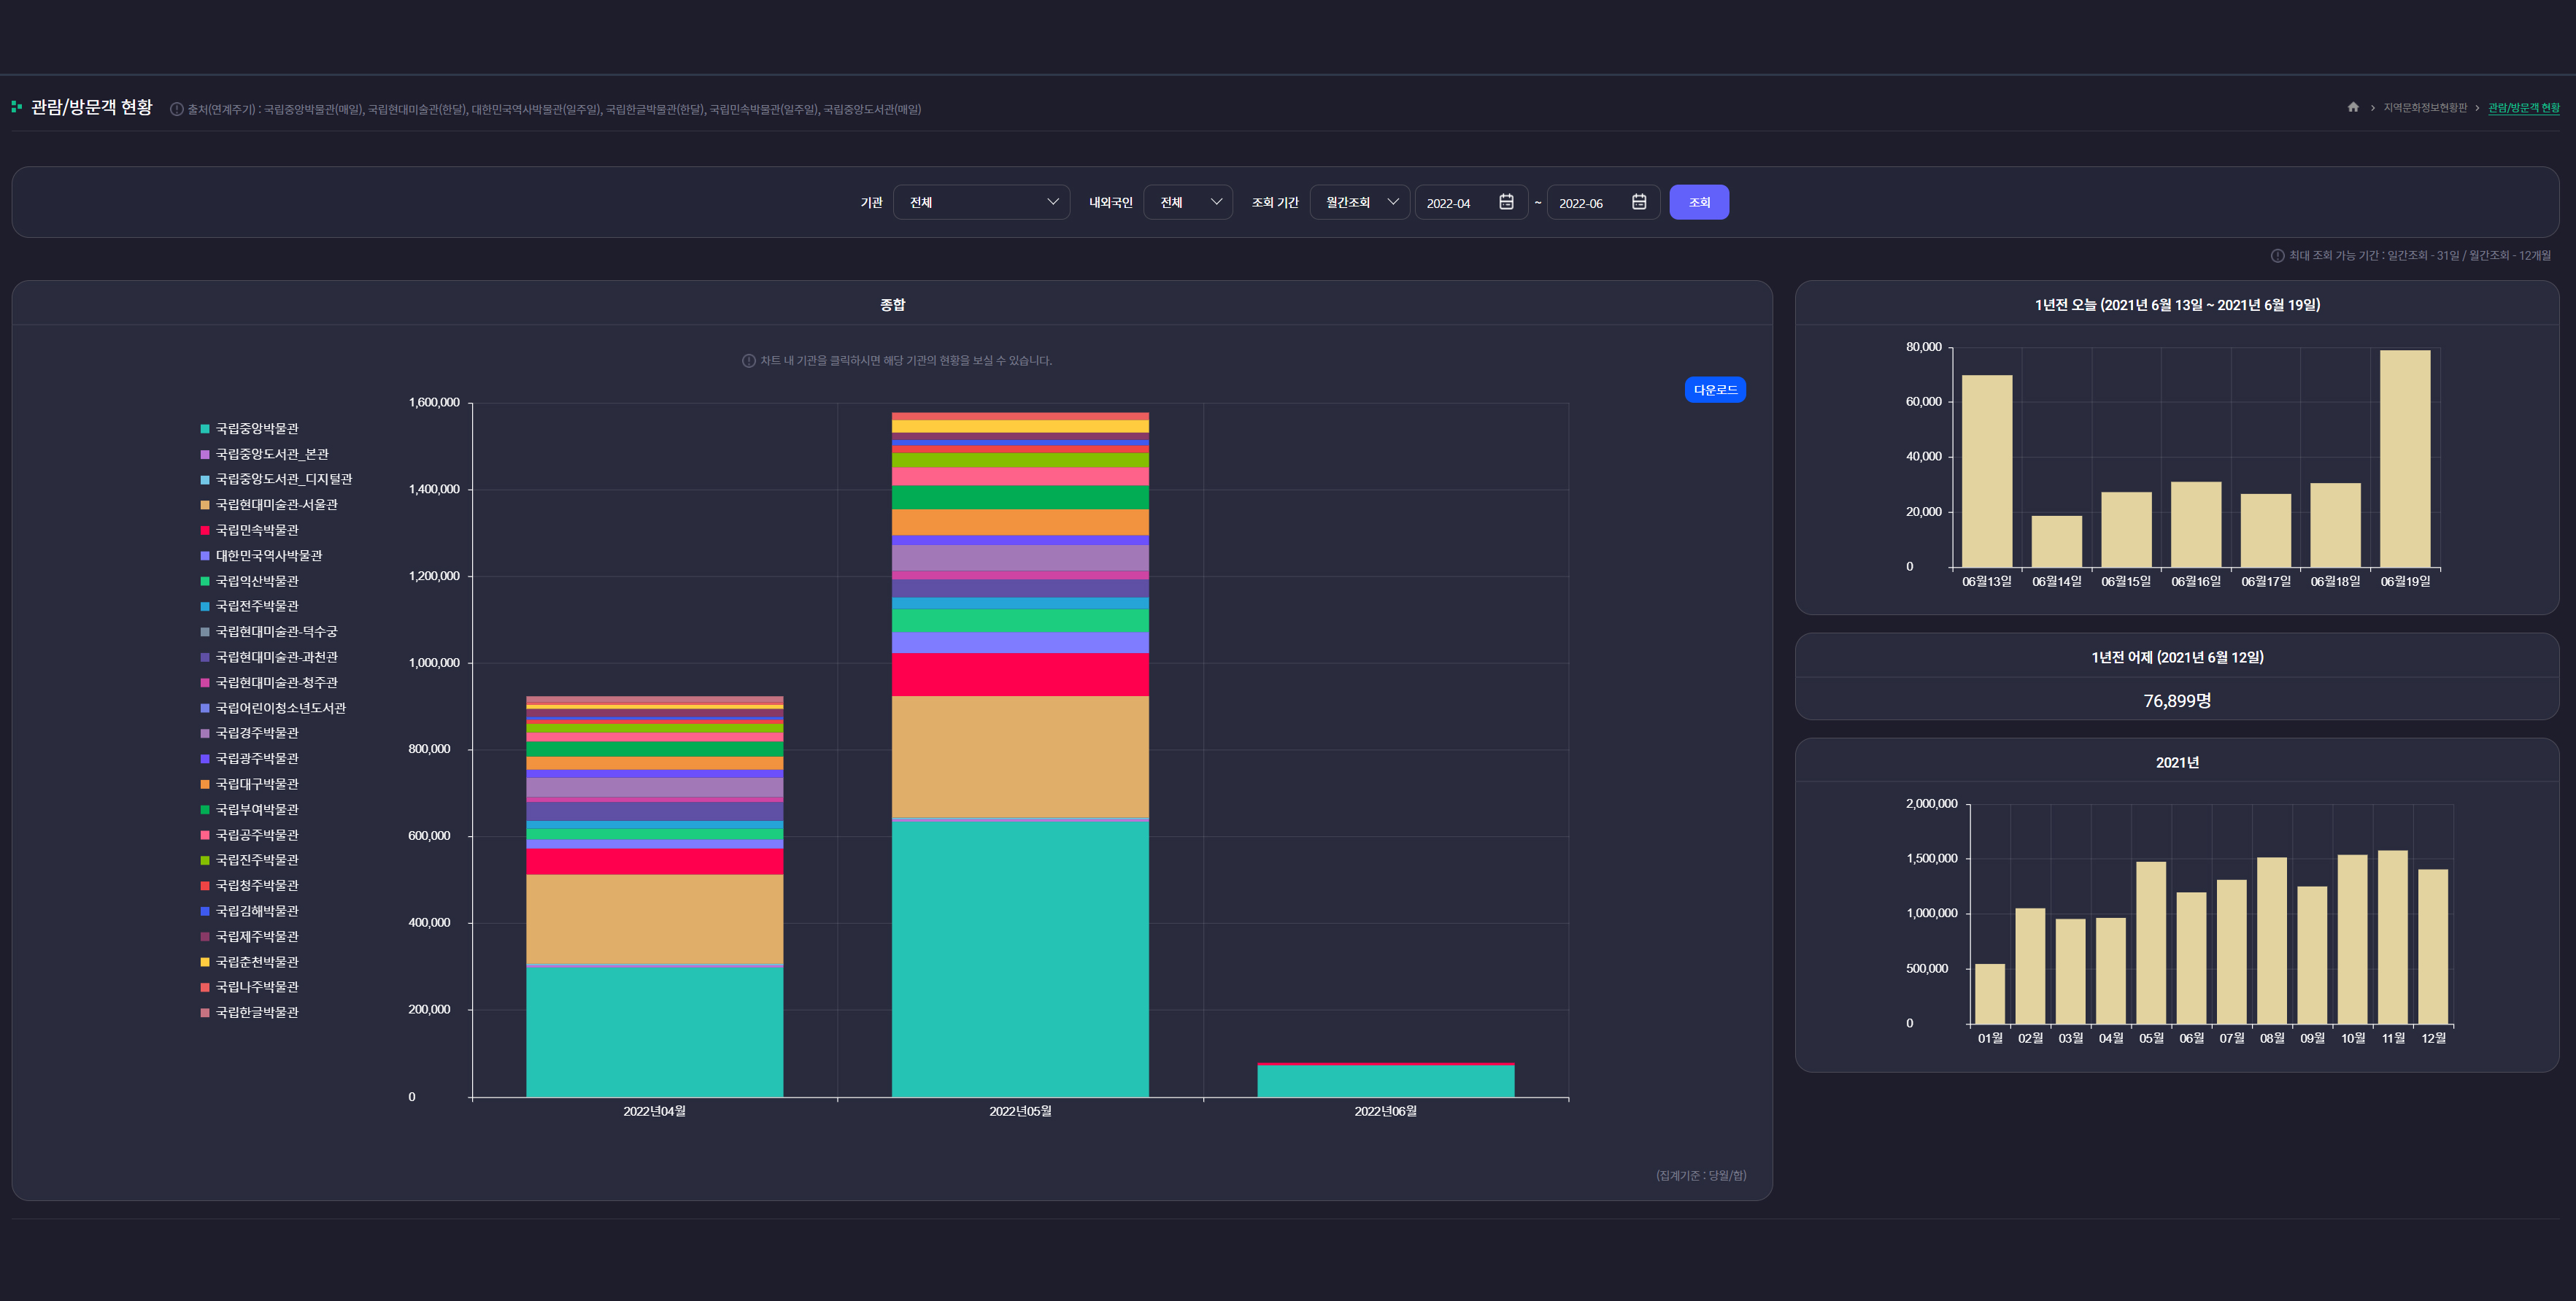The height and width of the screenshot is (1301, 2576).
Task: Click the info icon beside the chart hint text
Action: pyautogui.click(x=749, y=361)
